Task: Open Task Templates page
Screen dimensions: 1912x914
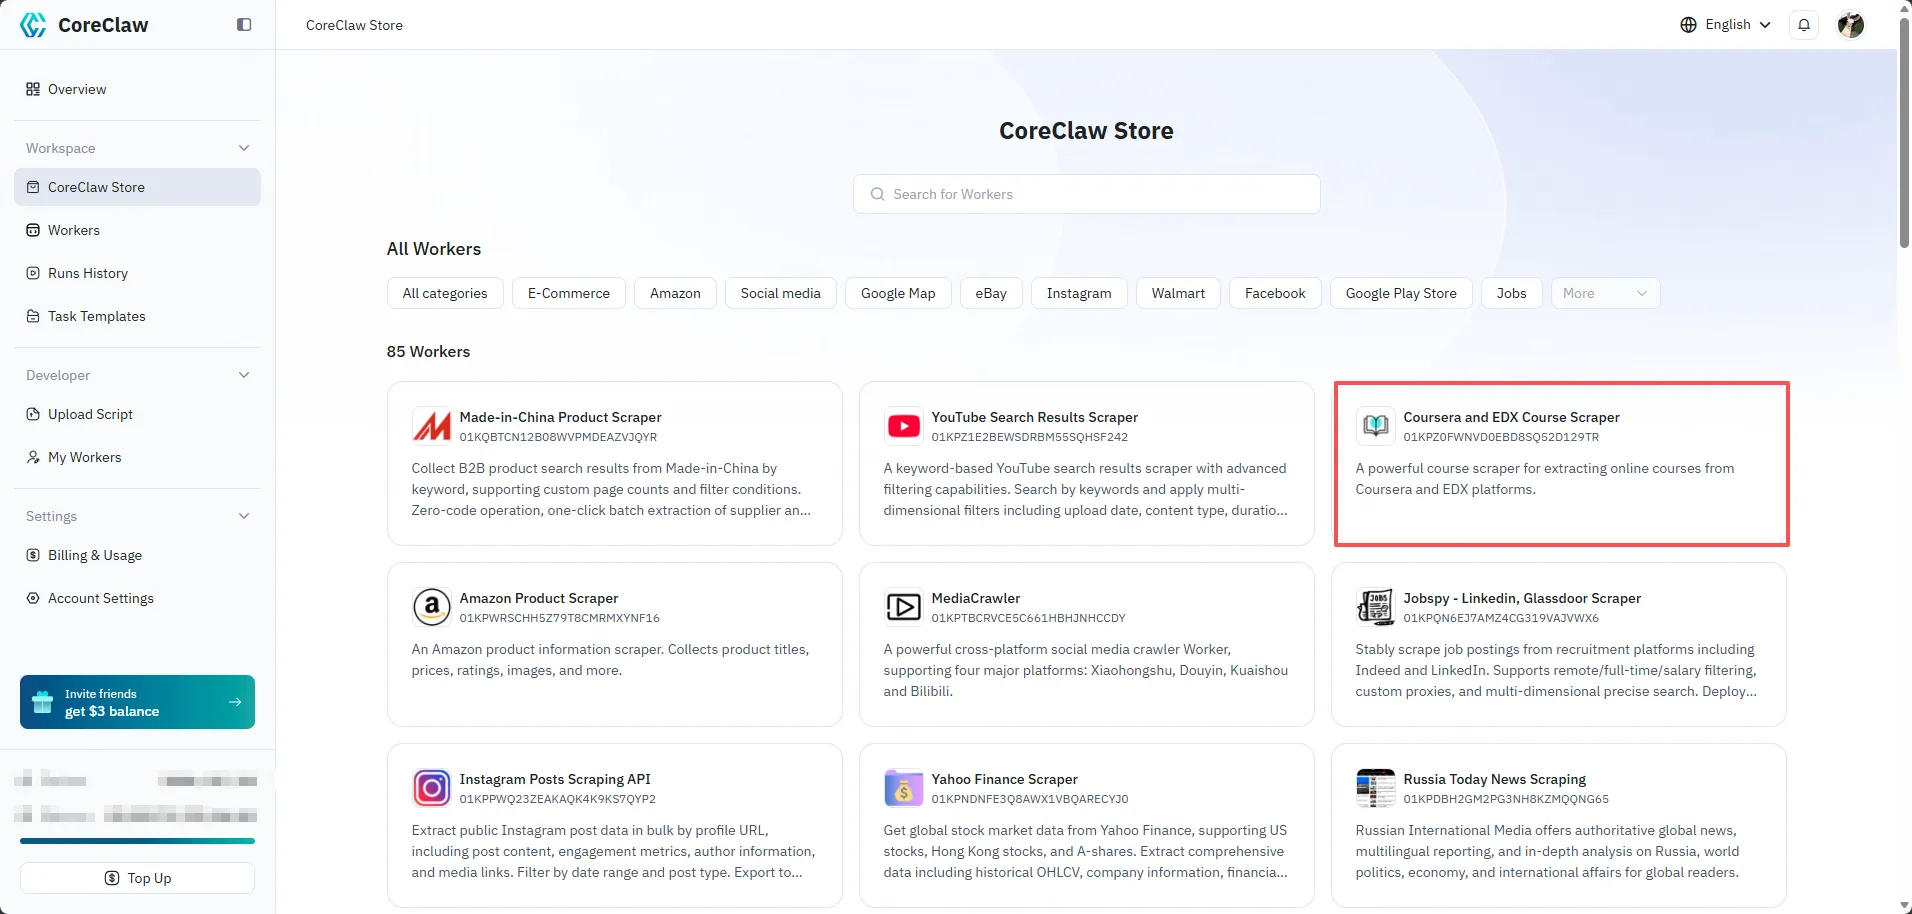Action: coord(137,316)
